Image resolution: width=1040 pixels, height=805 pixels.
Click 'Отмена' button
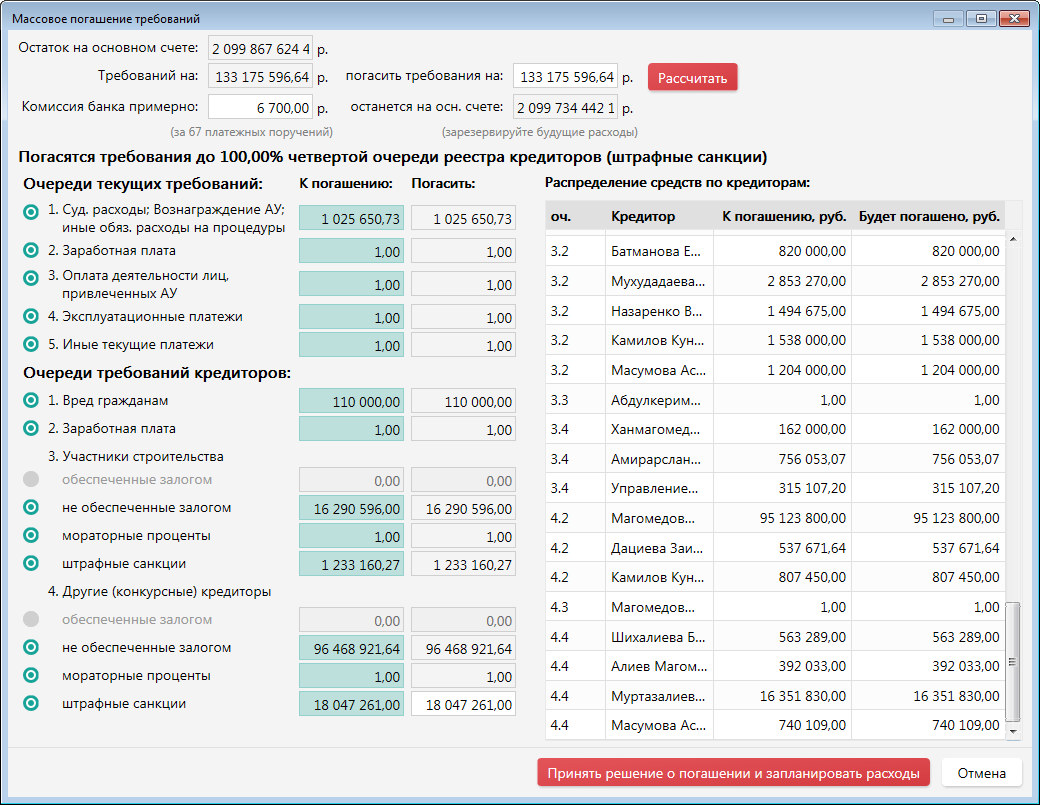981,773
